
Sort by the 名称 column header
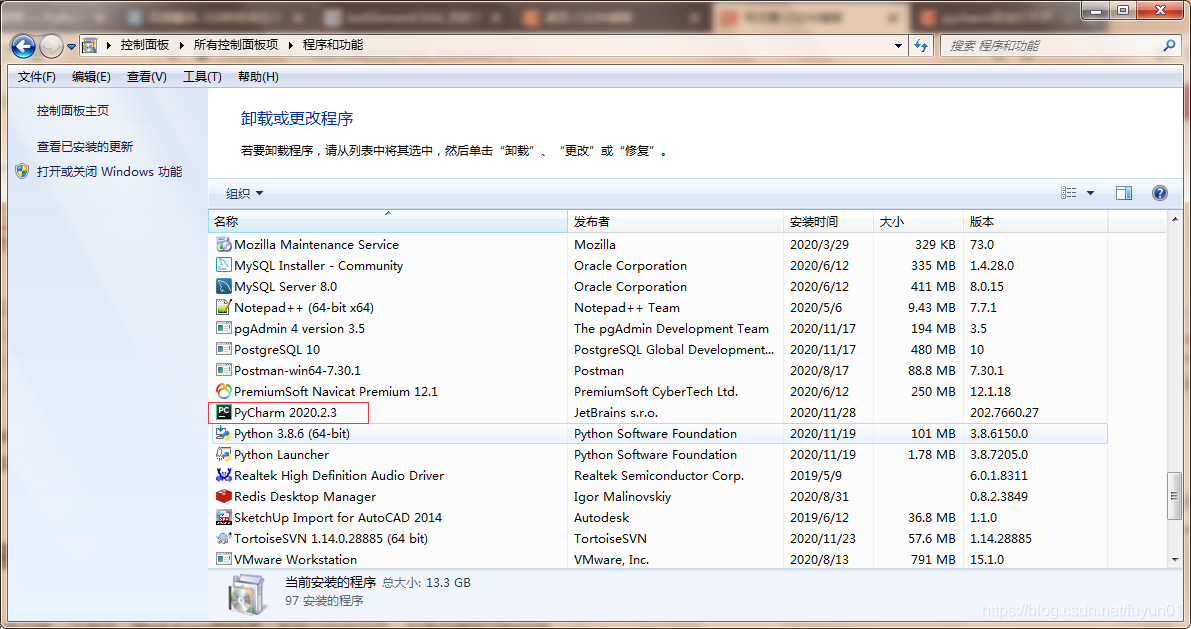click(x=387, y=222)
